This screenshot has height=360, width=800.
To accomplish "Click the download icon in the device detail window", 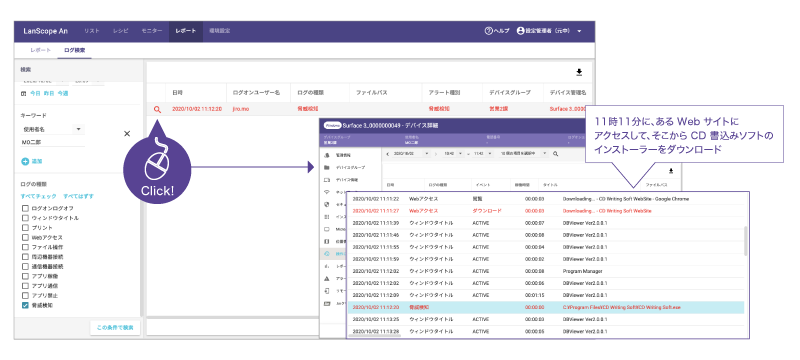I will pyautogui.click(x=671, y=171).
